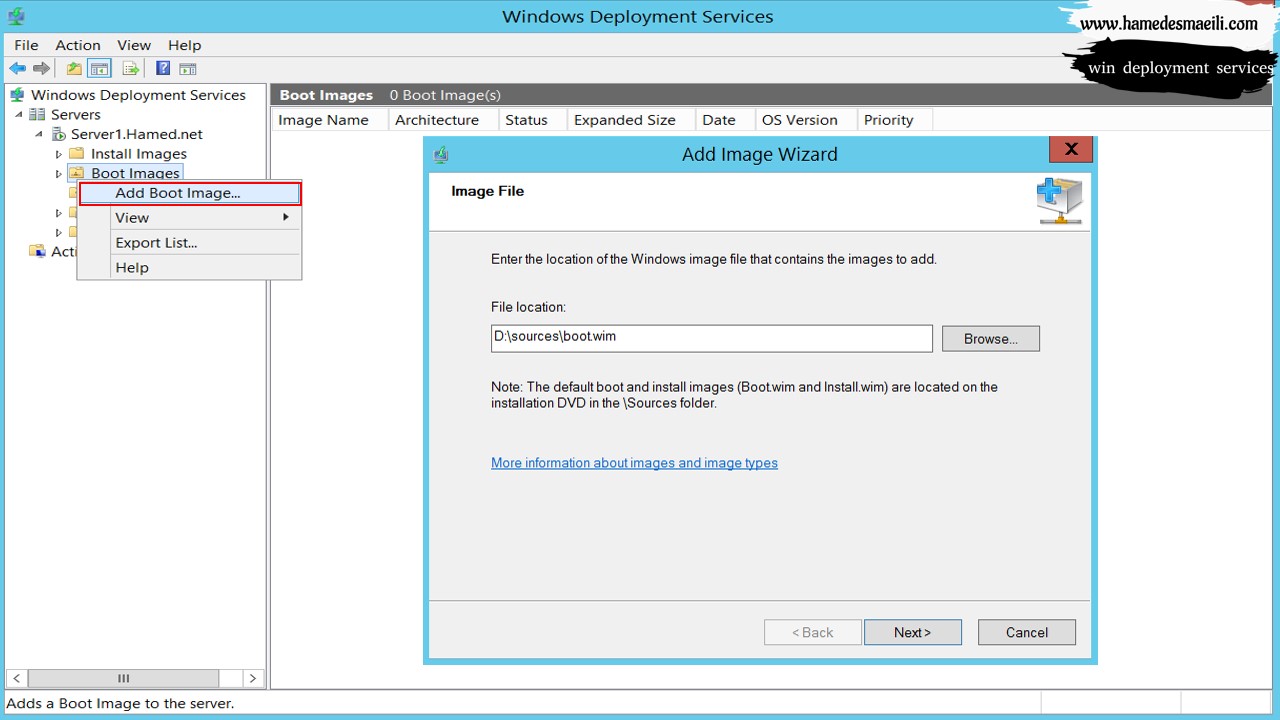Click the tree pane horizontal scrollbar thumb
Viewport: 1280px width, 720px height.
124,678
